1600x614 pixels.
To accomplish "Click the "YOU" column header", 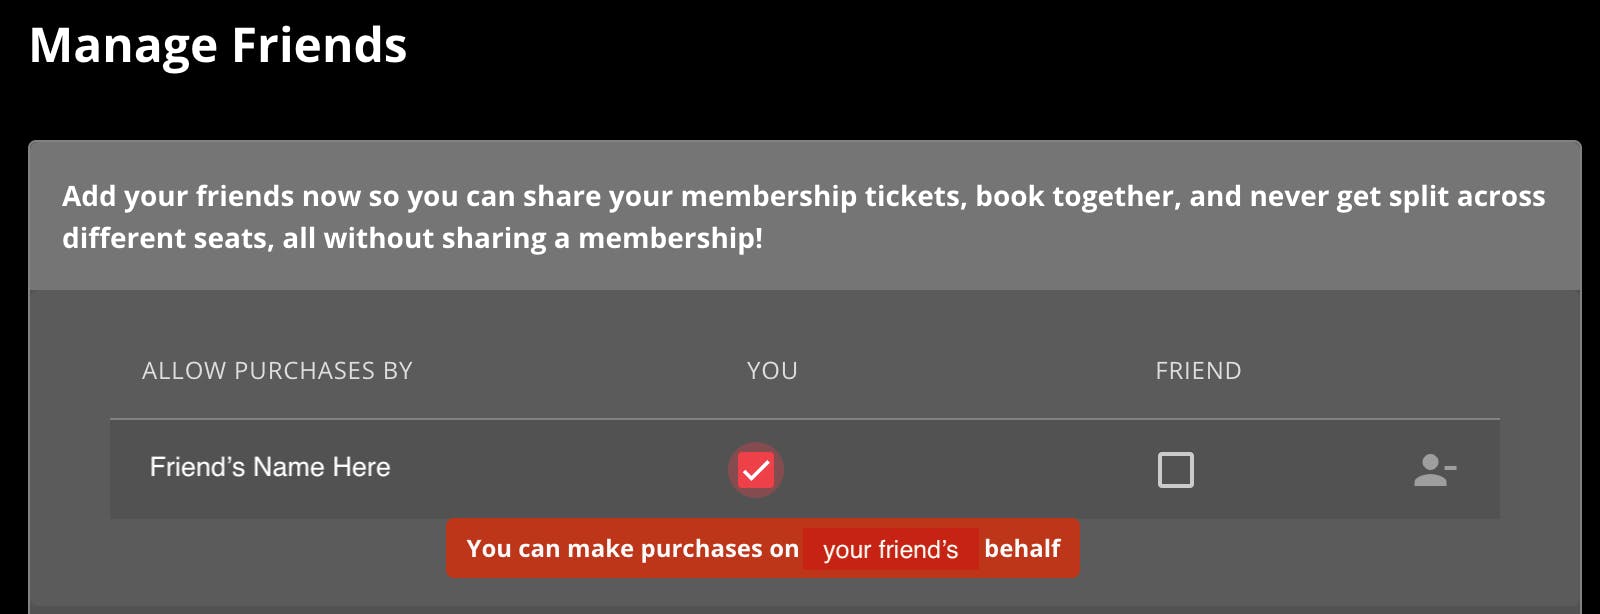I will pos(772,371).
